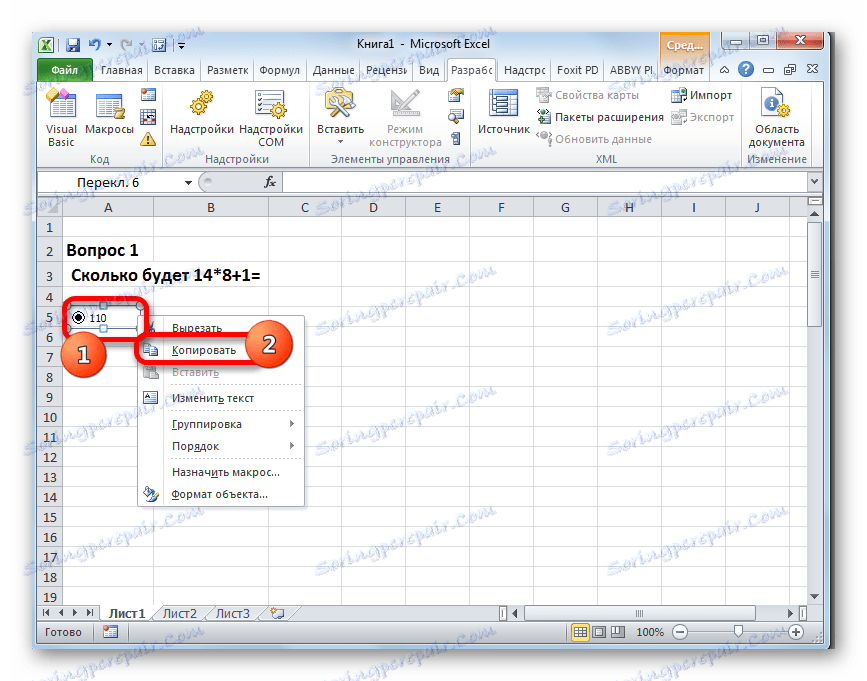867x681 pixels.
Task: Click Свойства карты button
Action: pyautogui.click(x=588, y=95)
